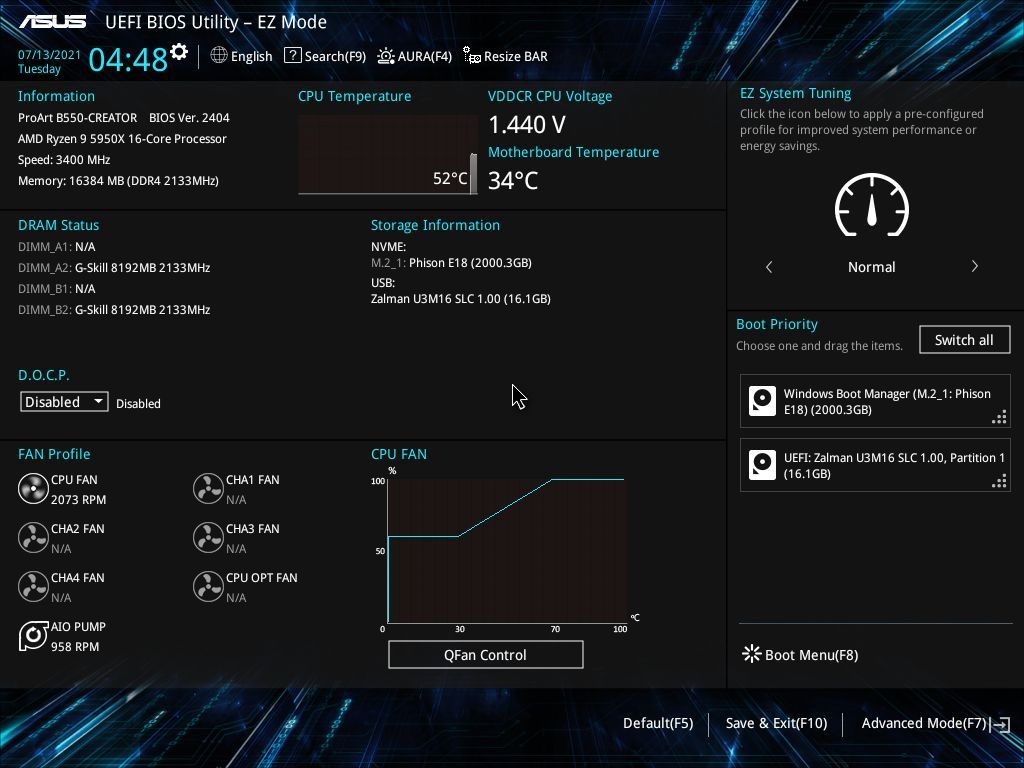Open AURA(F4) lighting settings
Screen dimensions: 1024x768
[414, 56]
